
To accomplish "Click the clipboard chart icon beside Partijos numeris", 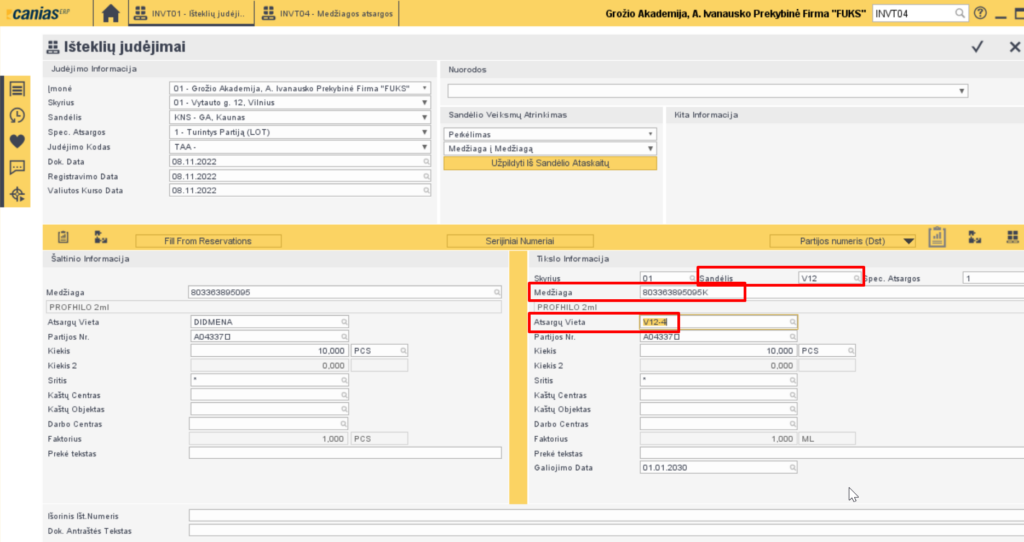I will point(937,237).
